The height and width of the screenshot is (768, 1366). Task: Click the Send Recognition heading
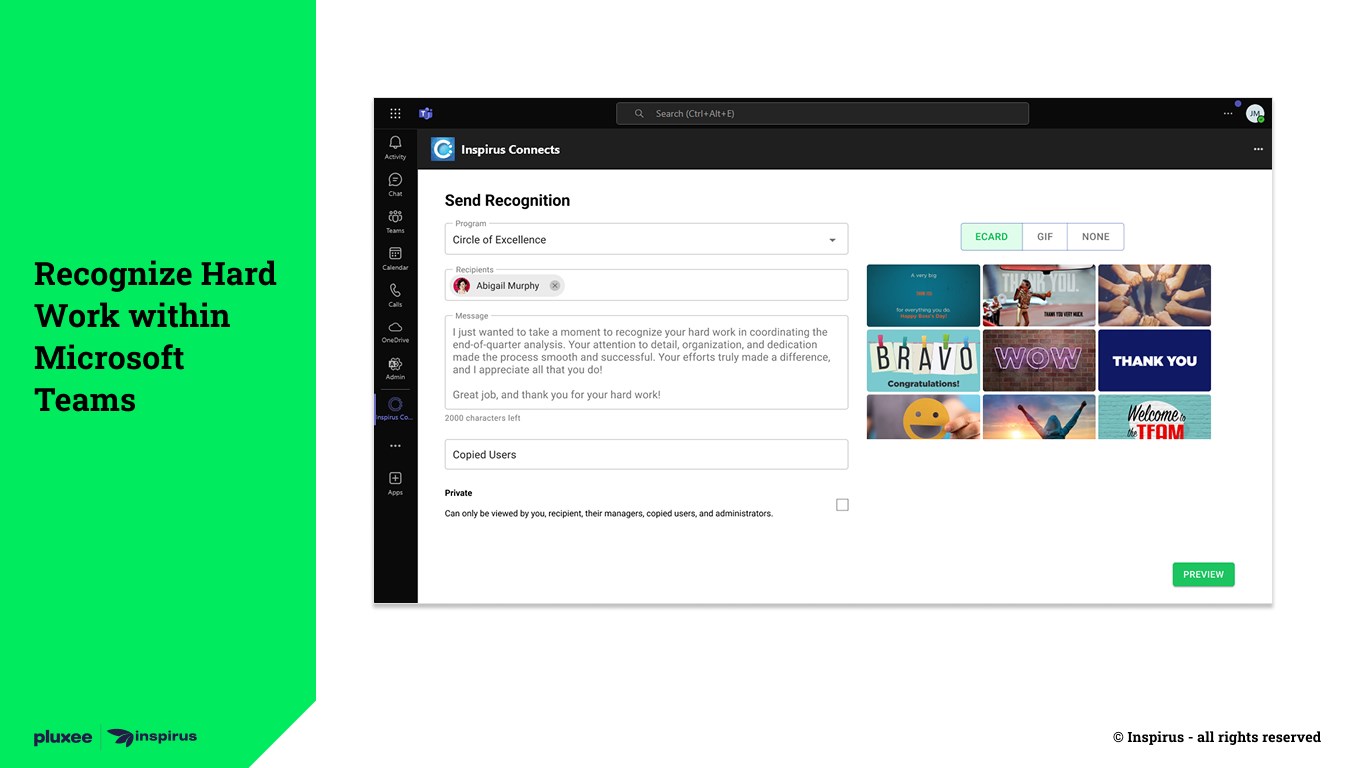(507, 201)
